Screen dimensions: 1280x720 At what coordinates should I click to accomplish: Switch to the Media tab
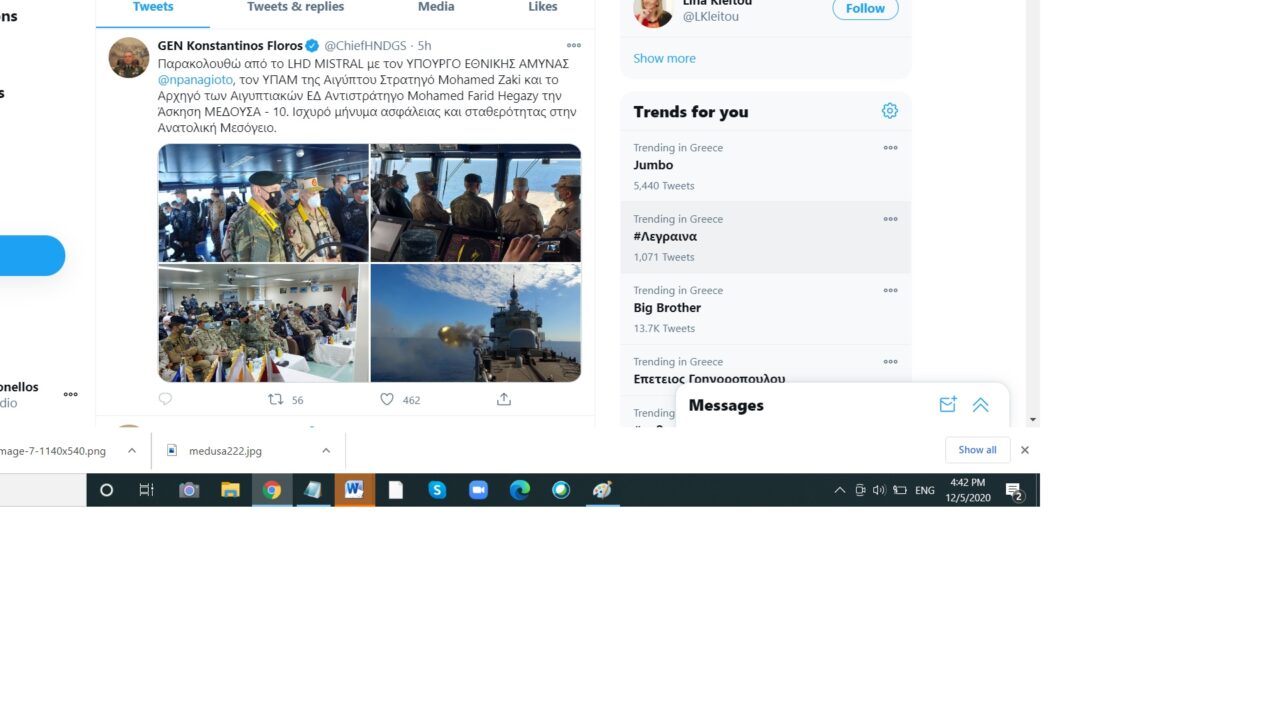coord(435,7)
